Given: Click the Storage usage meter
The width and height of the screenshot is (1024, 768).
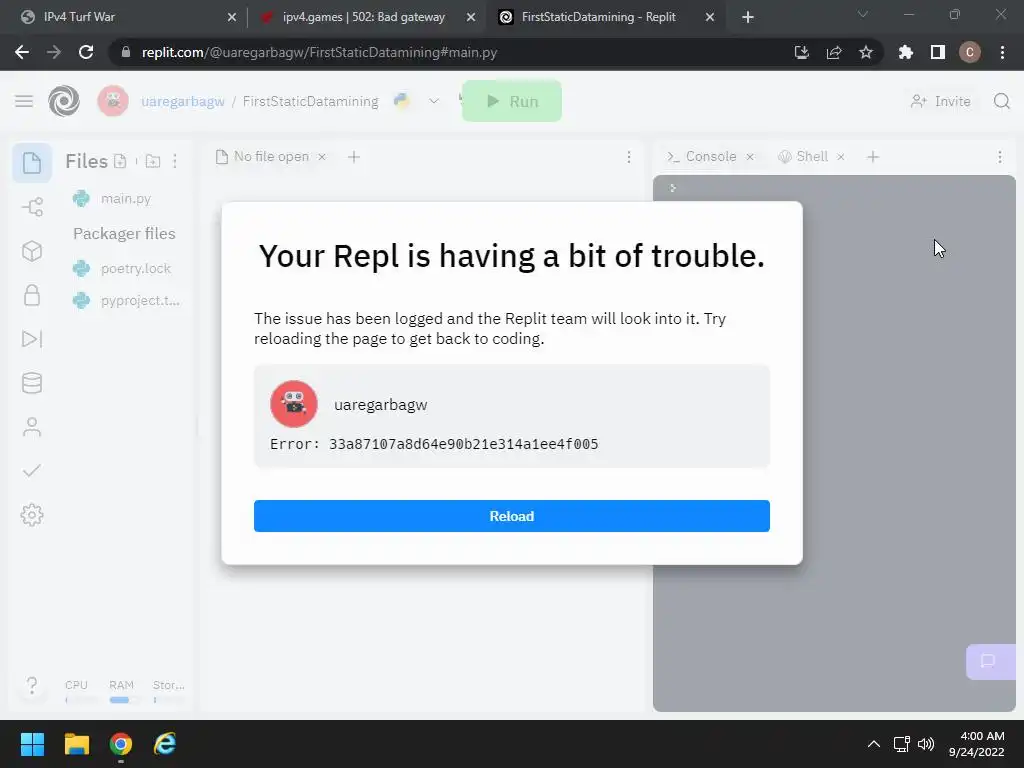Looking at the screenshot, I should pos(168,692).
